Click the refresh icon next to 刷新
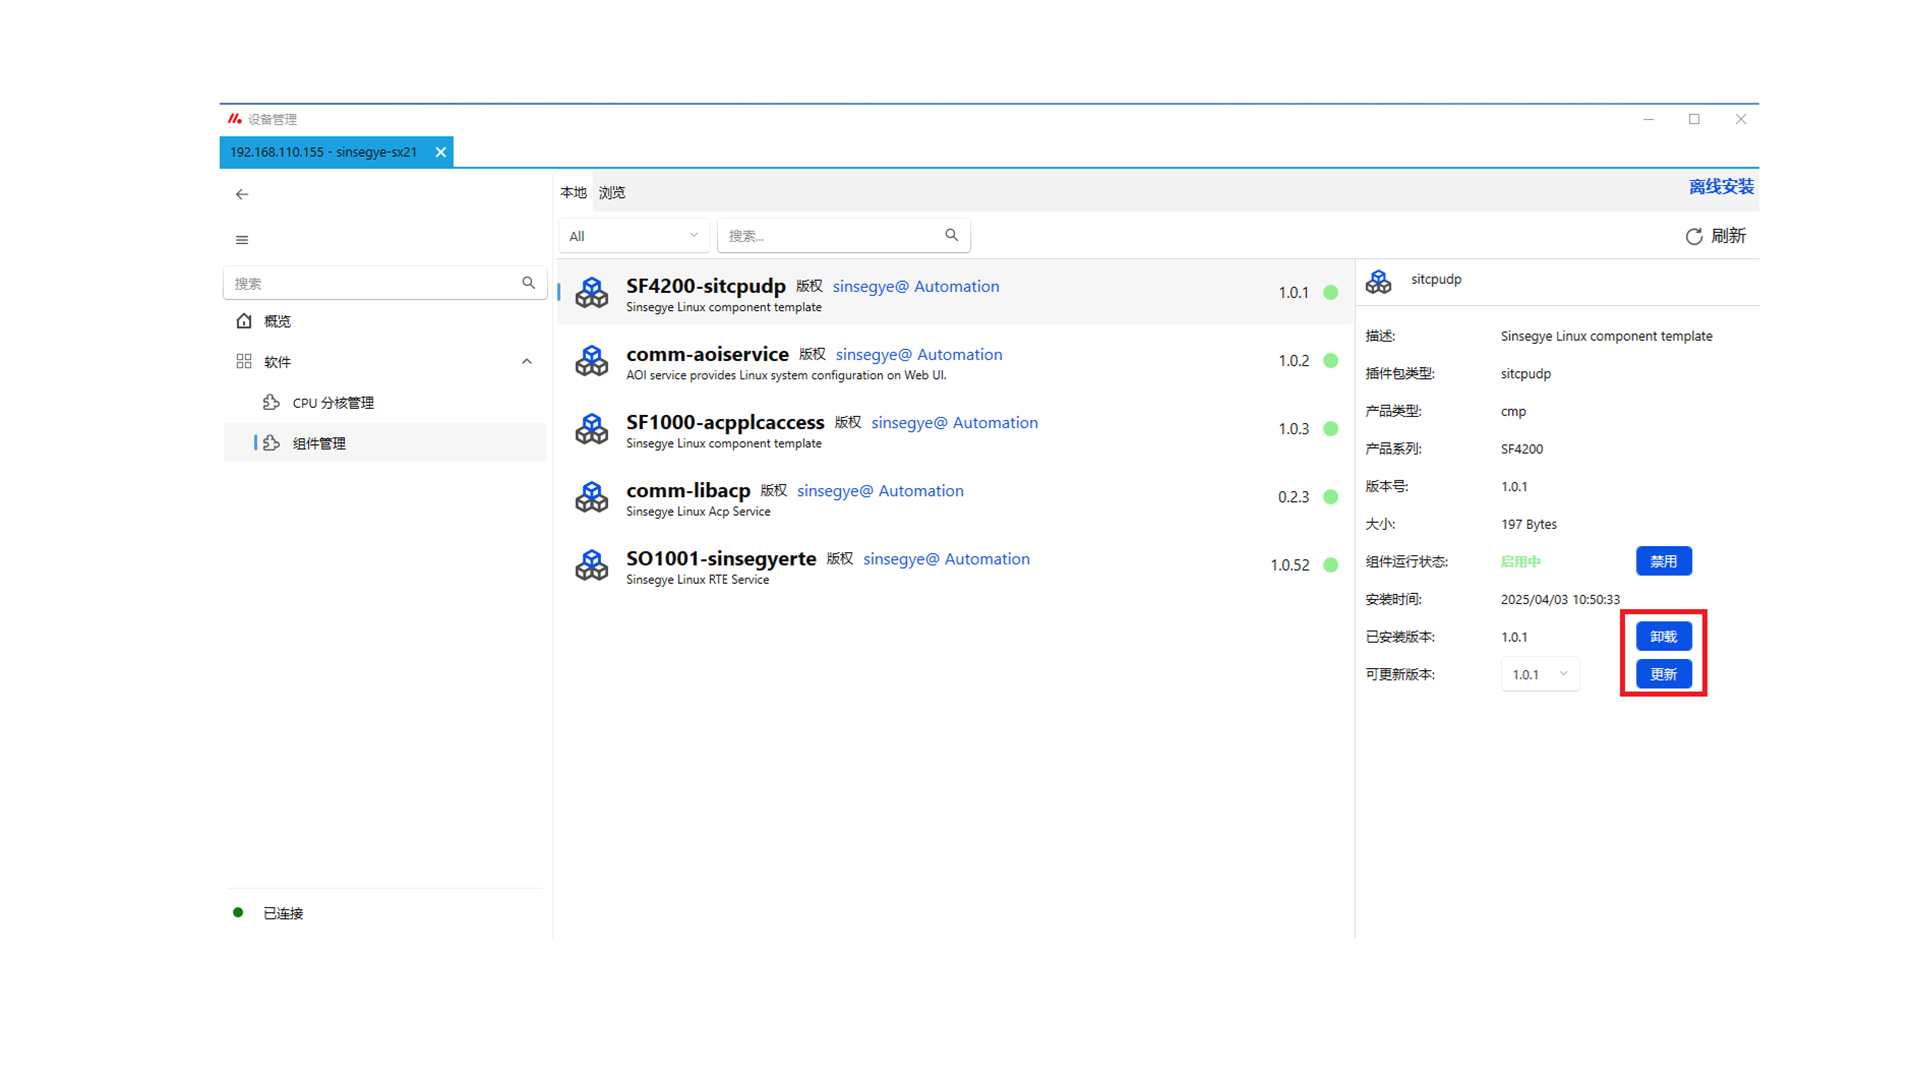The height and width of the screenshot is (1080, 1920). [1693, 236]
